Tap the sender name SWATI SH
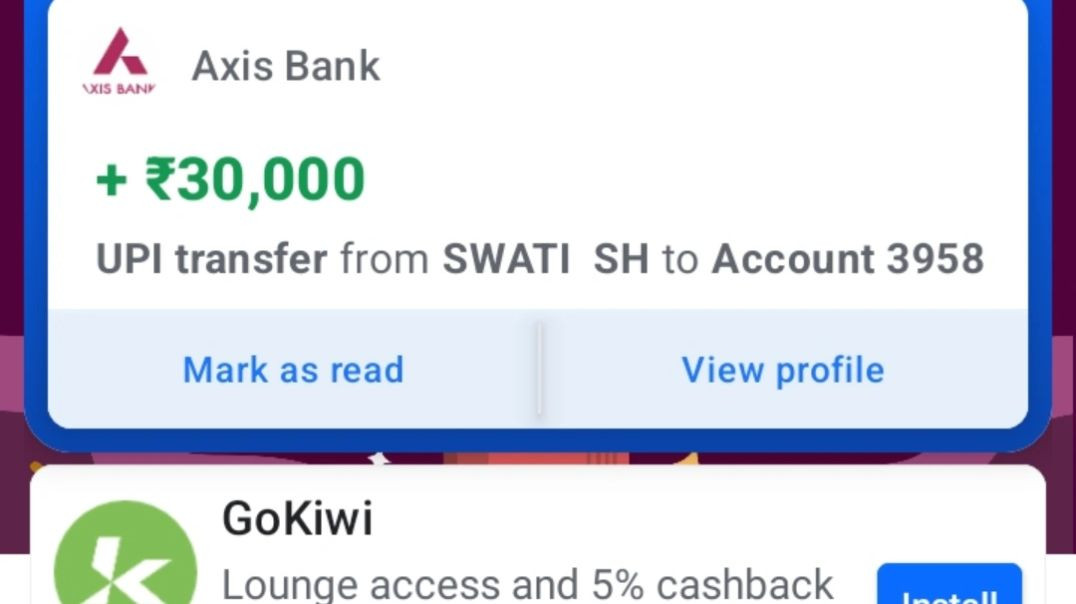 pyautogui.click(x=546, y=260)
